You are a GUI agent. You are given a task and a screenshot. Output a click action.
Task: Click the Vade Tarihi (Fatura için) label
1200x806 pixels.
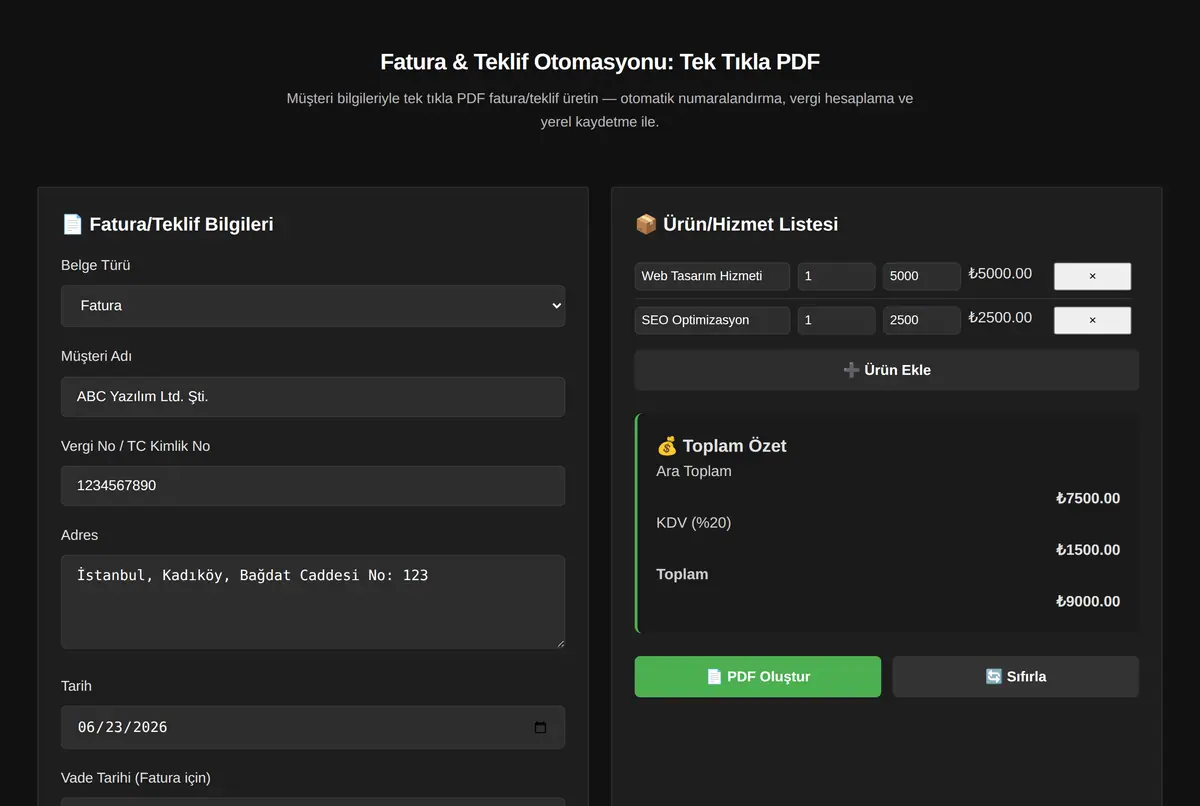click(x=136, y=778)
